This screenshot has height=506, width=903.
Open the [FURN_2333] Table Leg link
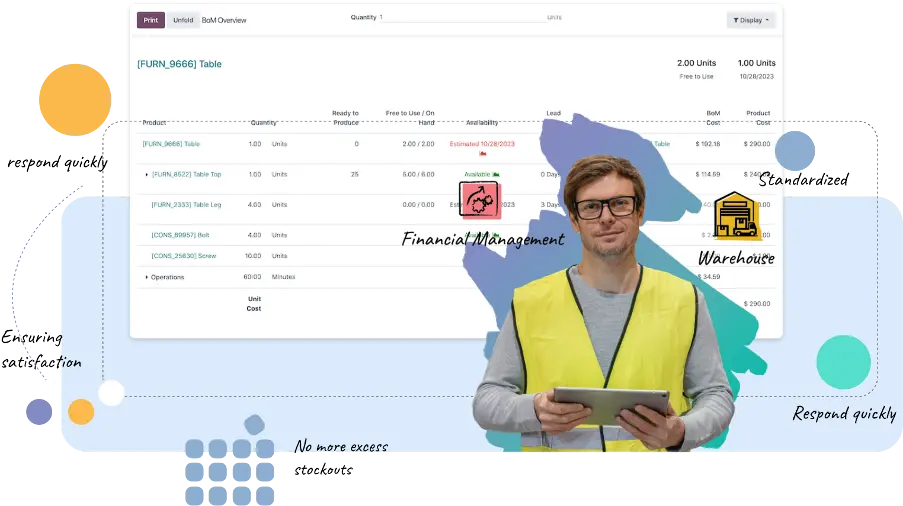tap(186, 205)
